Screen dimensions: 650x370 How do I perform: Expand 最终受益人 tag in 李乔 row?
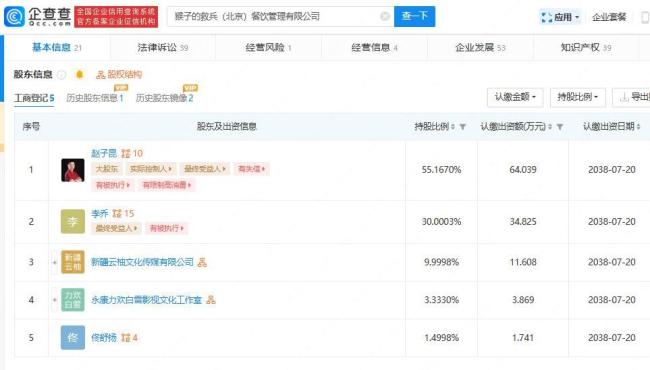[116, 228]
